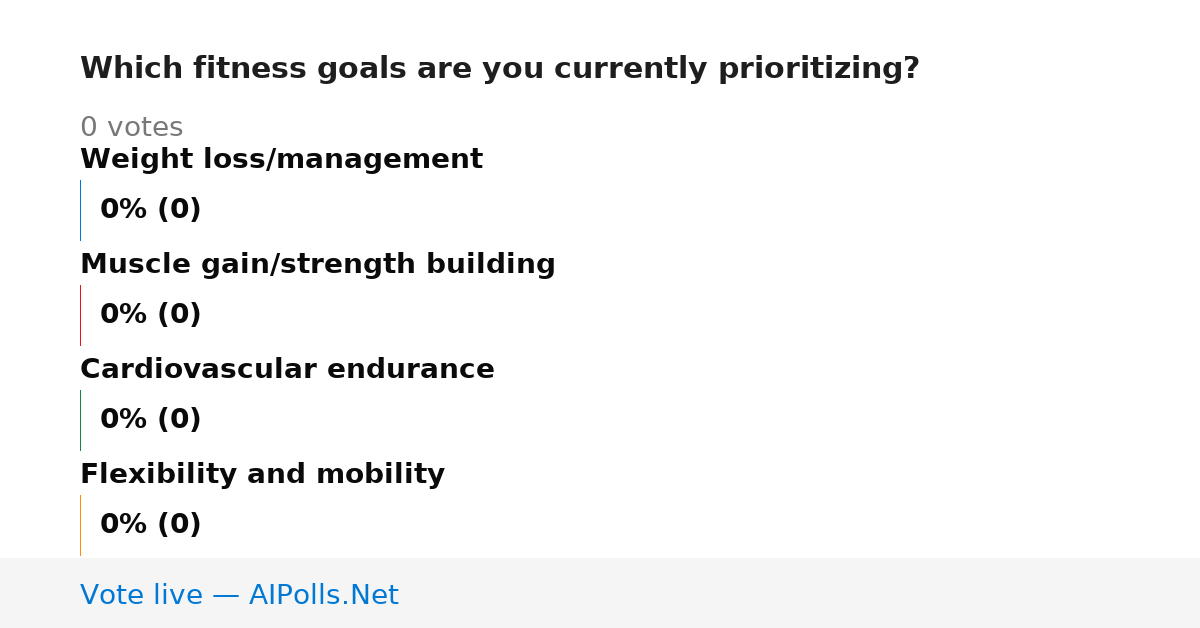Click the word 'prioritizing?' in the heading
This screenshot has height=628, width=1200.
click(x=818, y=69)
